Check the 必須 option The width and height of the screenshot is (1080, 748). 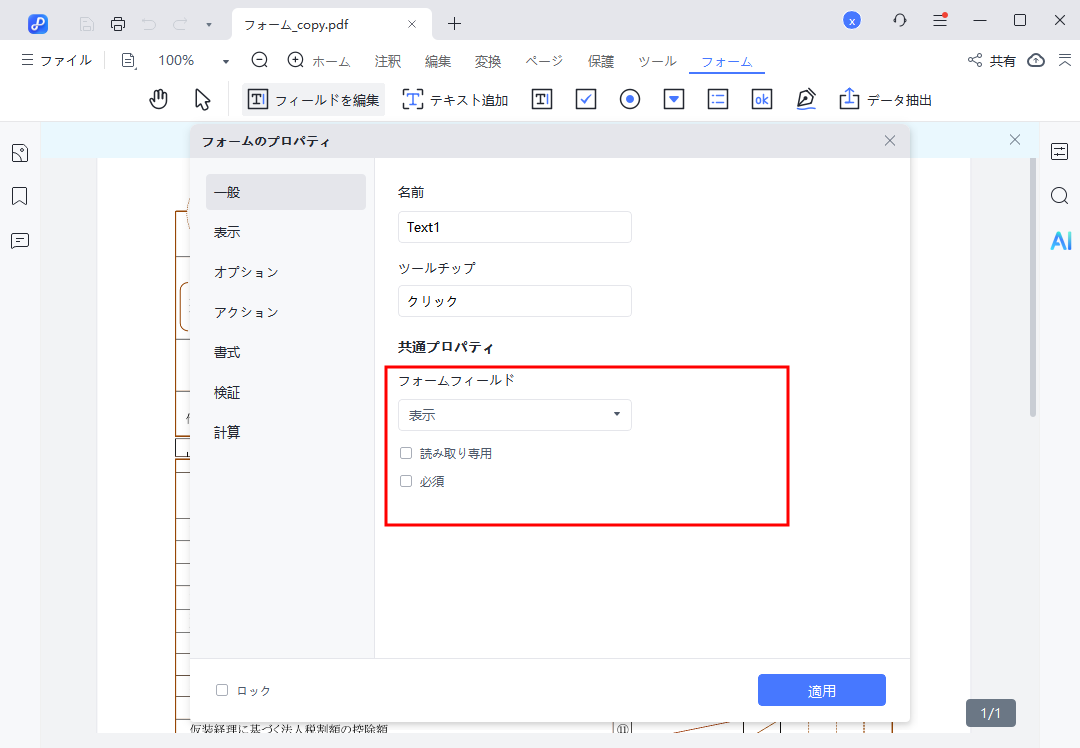[405, 481]
